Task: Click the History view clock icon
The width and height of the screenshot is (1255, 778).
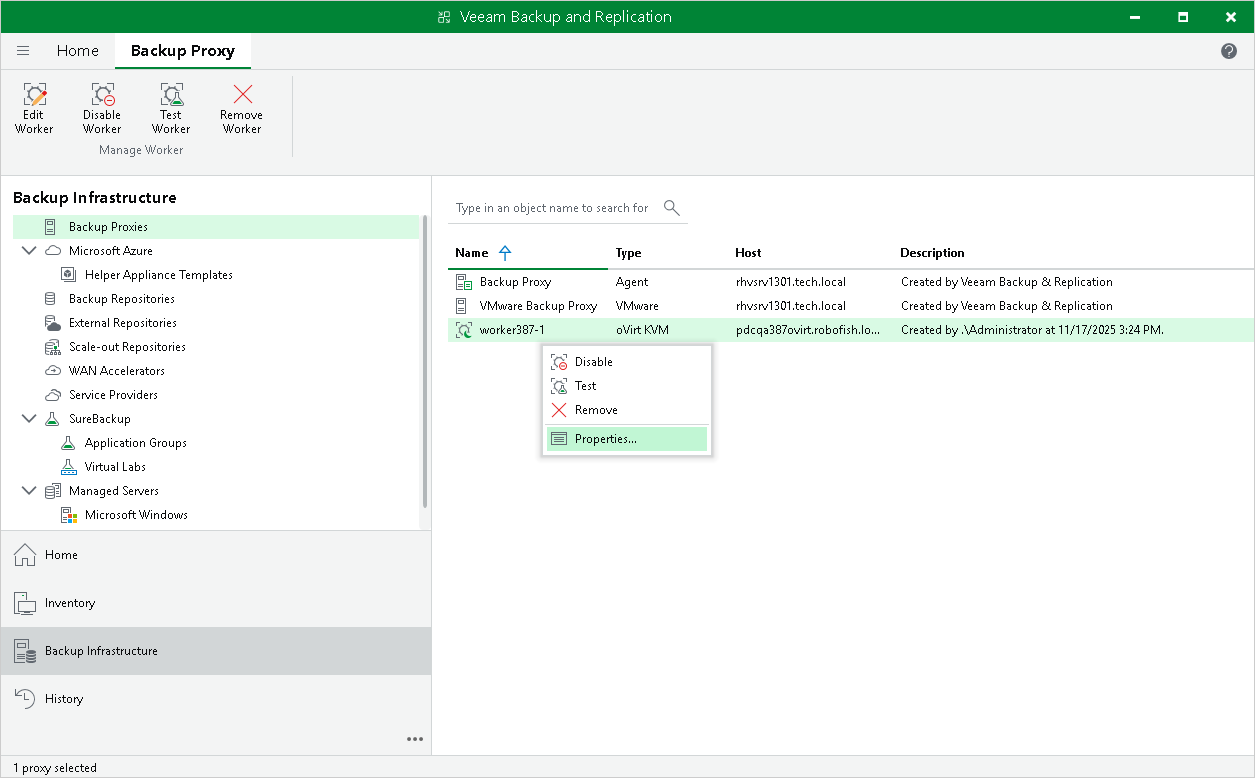Action: [25, 699]
